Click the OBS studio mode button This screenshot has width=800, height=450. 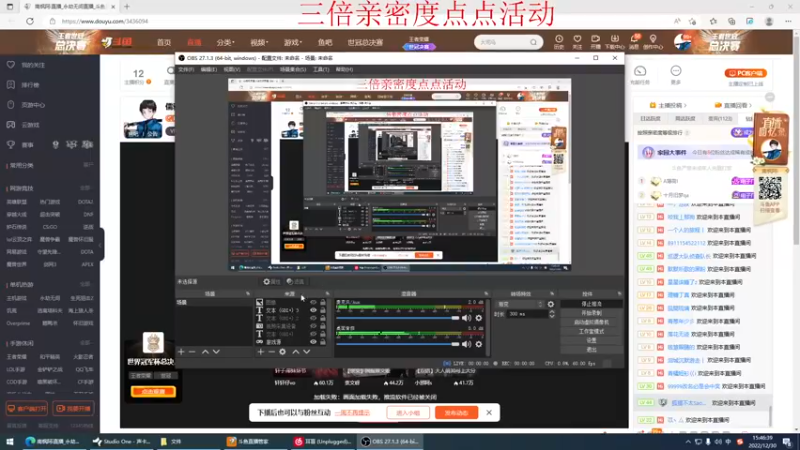[x=591, y=331]
